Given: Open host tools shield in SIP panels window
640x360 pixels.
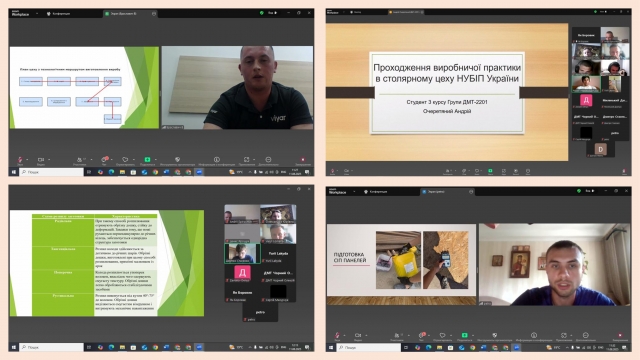Looking at the screenshot, I should 495,336.
